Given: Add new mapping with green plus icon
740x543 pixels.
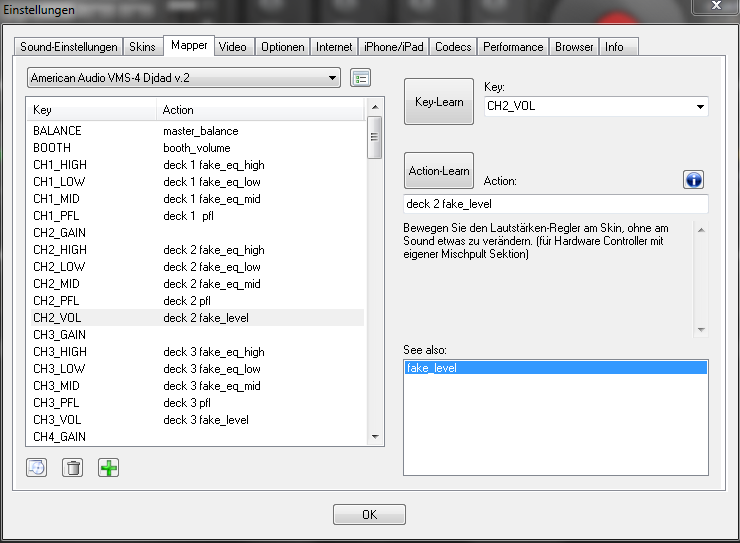Looking at the screenshot, I should click(x=109, y=468).
